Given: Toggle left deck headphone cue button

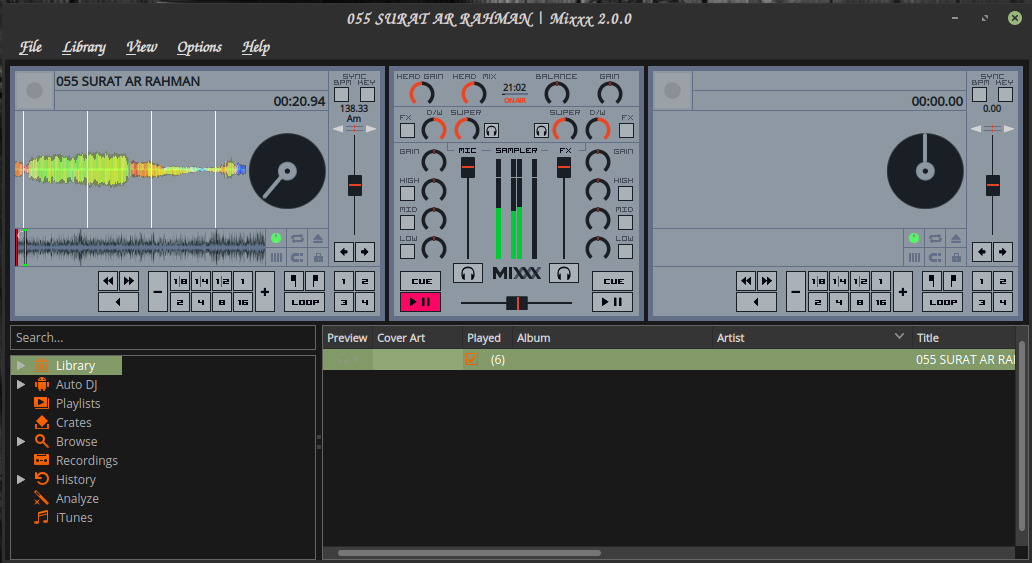Looking at the screenshot, I should tap(468, 273).
